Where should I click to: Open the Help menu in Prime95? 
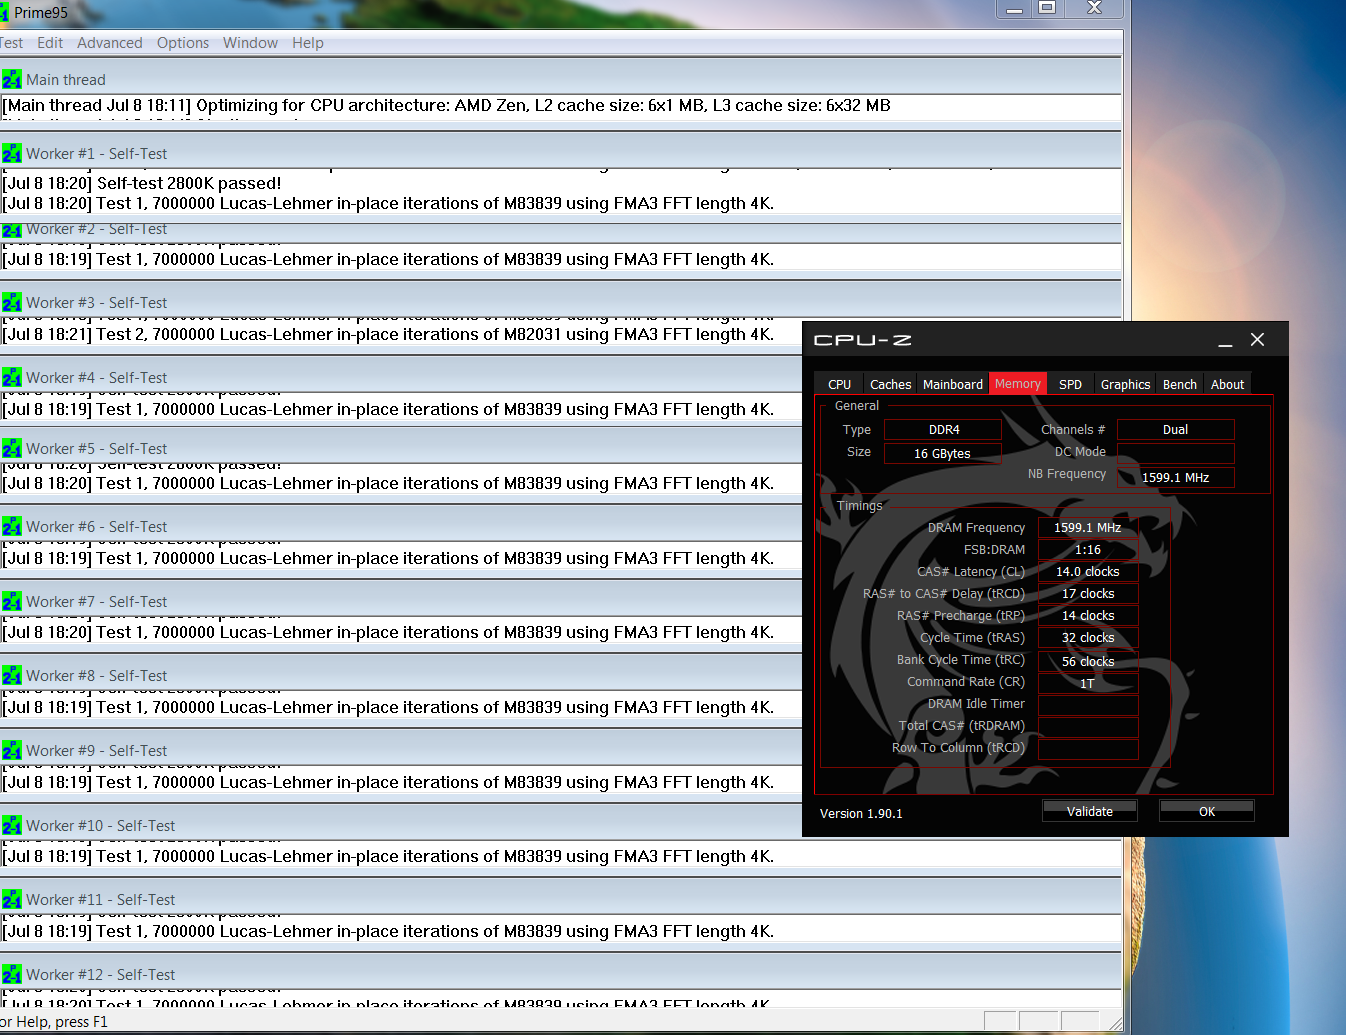coord(307,43)
